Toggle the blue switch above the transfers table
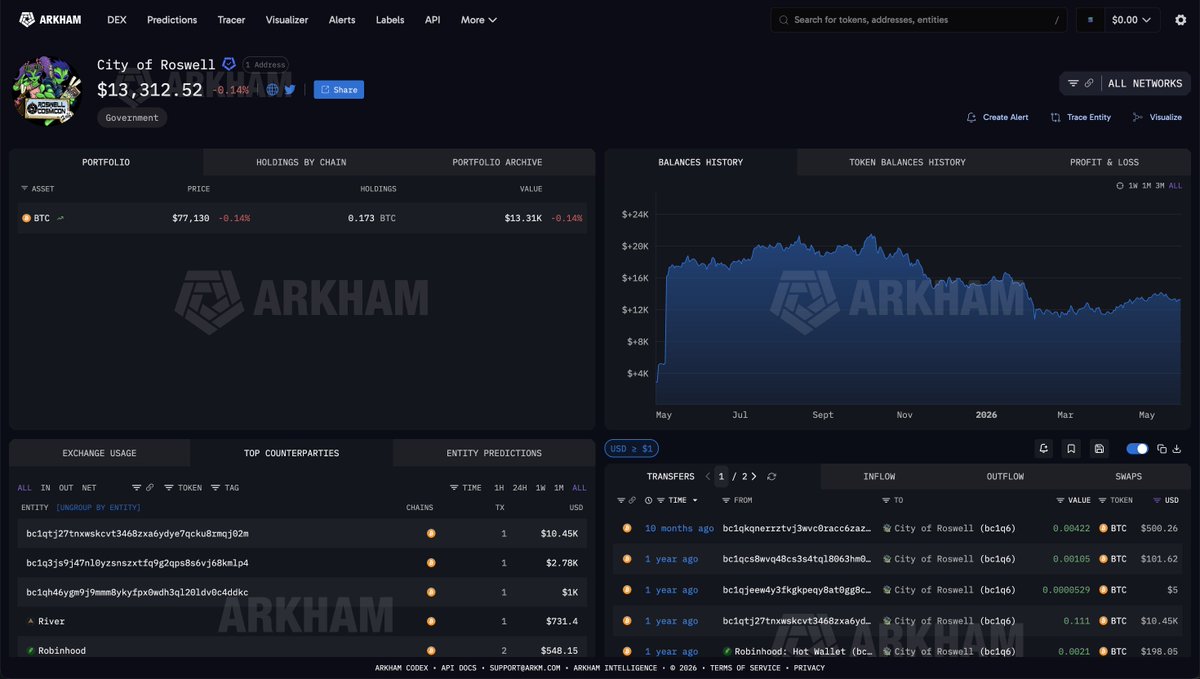 [1137, 449]
